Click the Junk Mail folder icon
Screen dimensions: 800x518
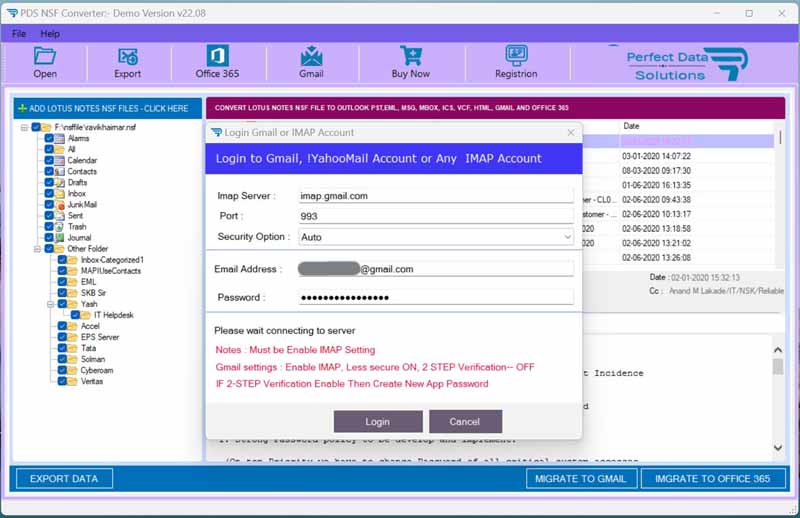(x=60, y=205)
